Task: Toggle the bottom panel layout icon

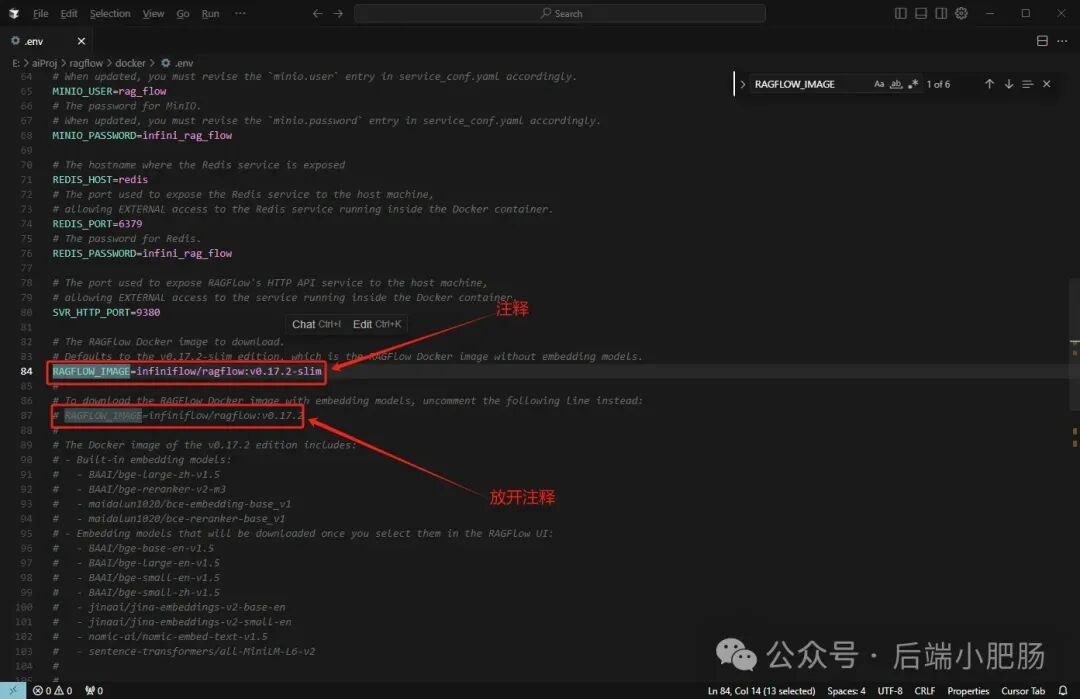Action: (921, 13)
